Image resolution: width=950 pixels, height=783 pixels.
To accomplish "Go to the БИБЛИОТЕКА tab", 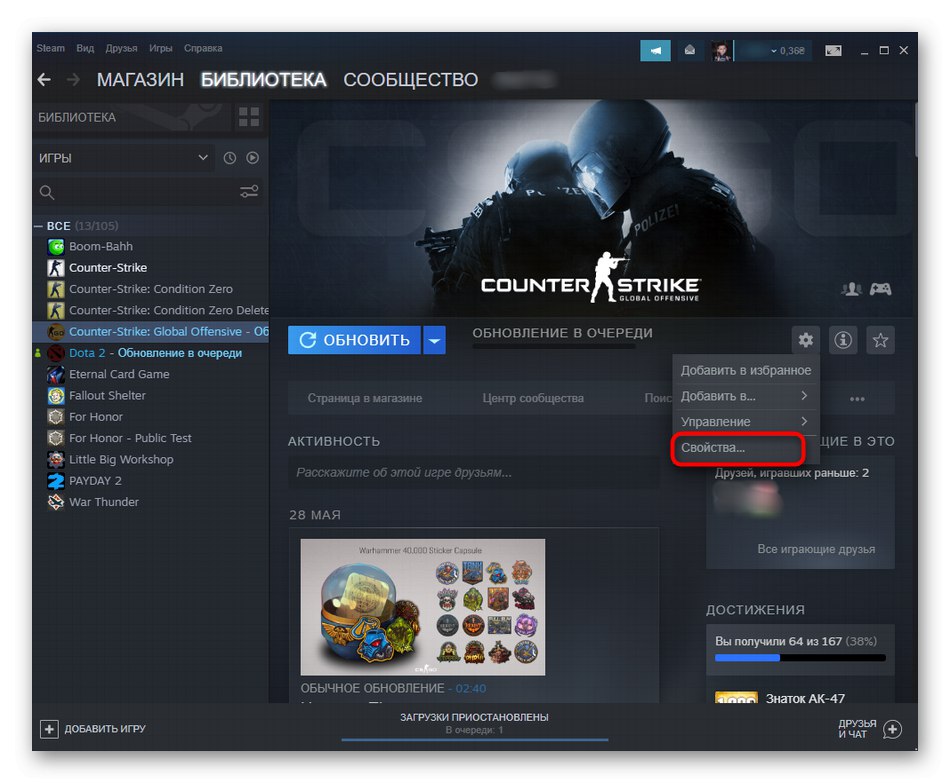I will coord(264,79).
